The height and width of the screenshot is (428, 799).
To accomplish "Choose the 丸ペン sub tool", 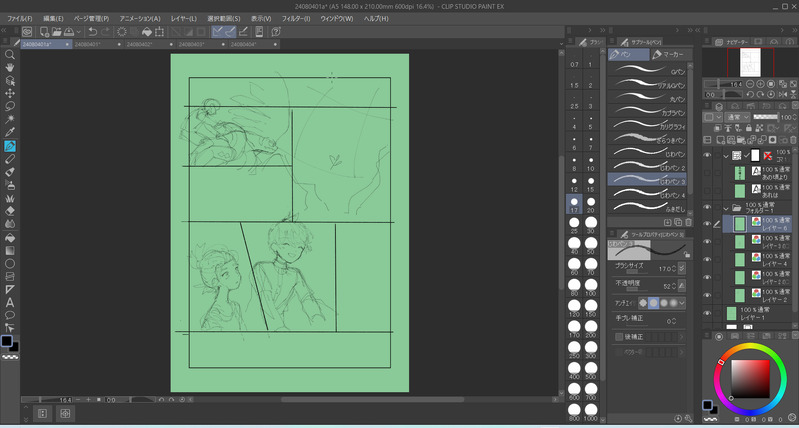I will 647,99.
